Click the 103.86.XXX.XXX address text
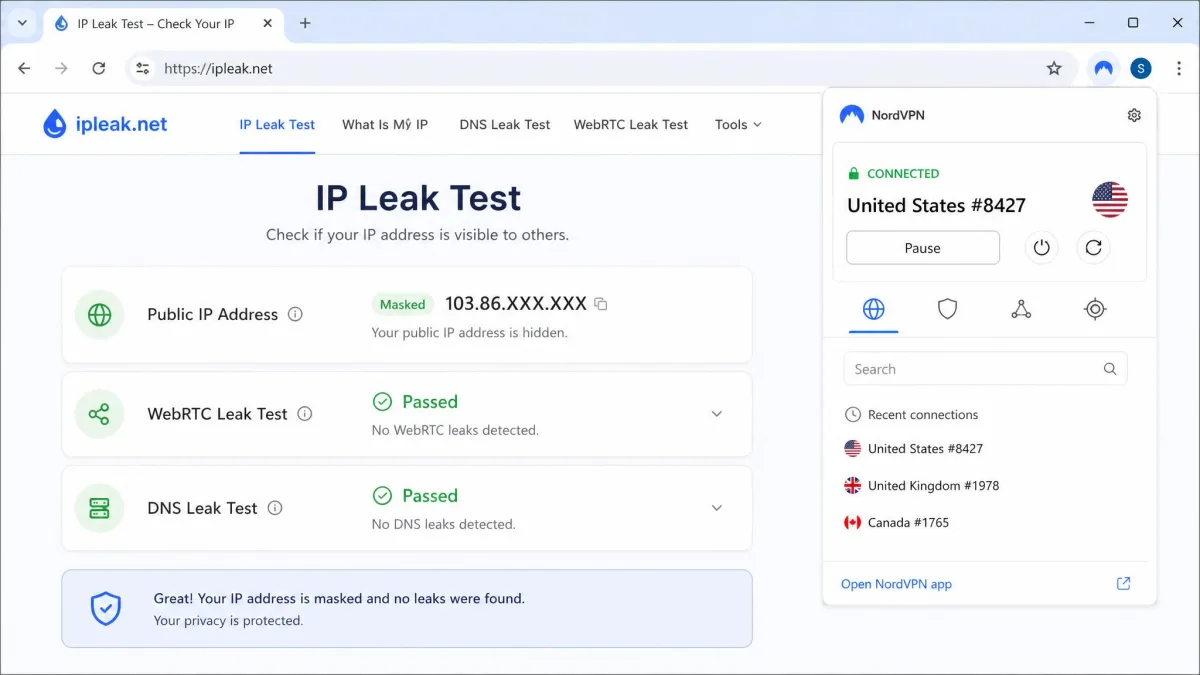 [x=516, y=303]
